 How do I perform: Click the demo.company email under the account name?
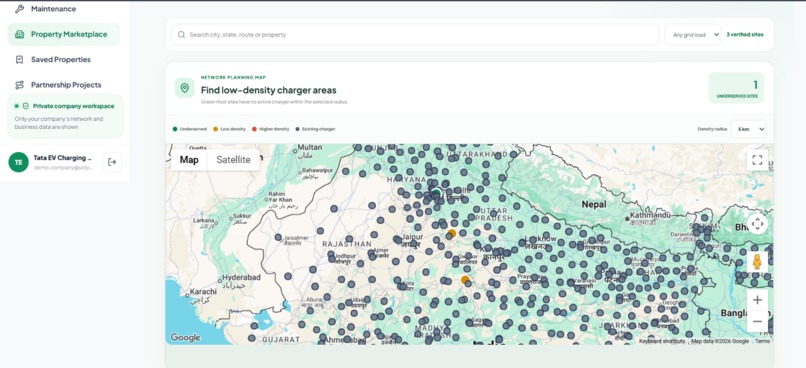[62, 168]
